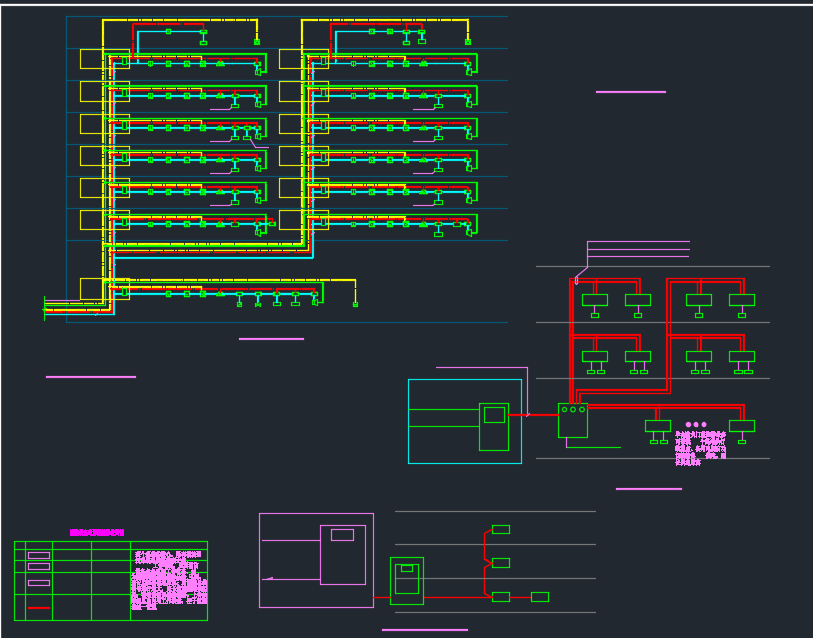Select the pink text block inside legend table

169,580
